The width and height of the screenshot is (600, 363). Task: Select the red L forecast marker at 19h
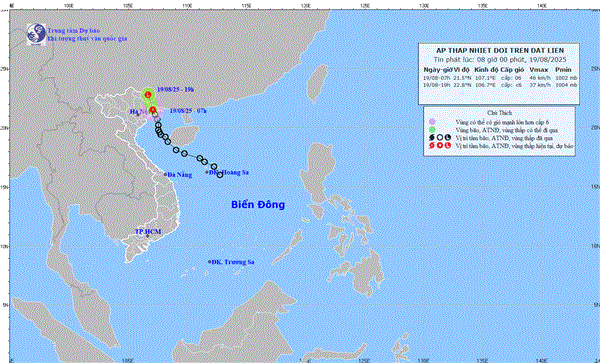[148, 94]
